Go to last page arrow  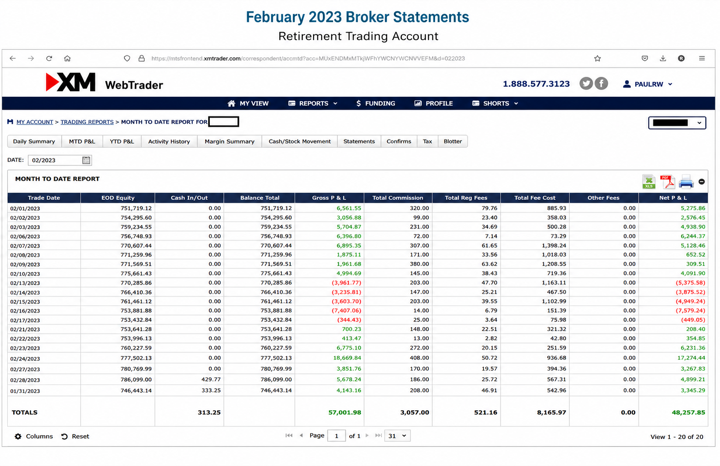pos(378,435)
